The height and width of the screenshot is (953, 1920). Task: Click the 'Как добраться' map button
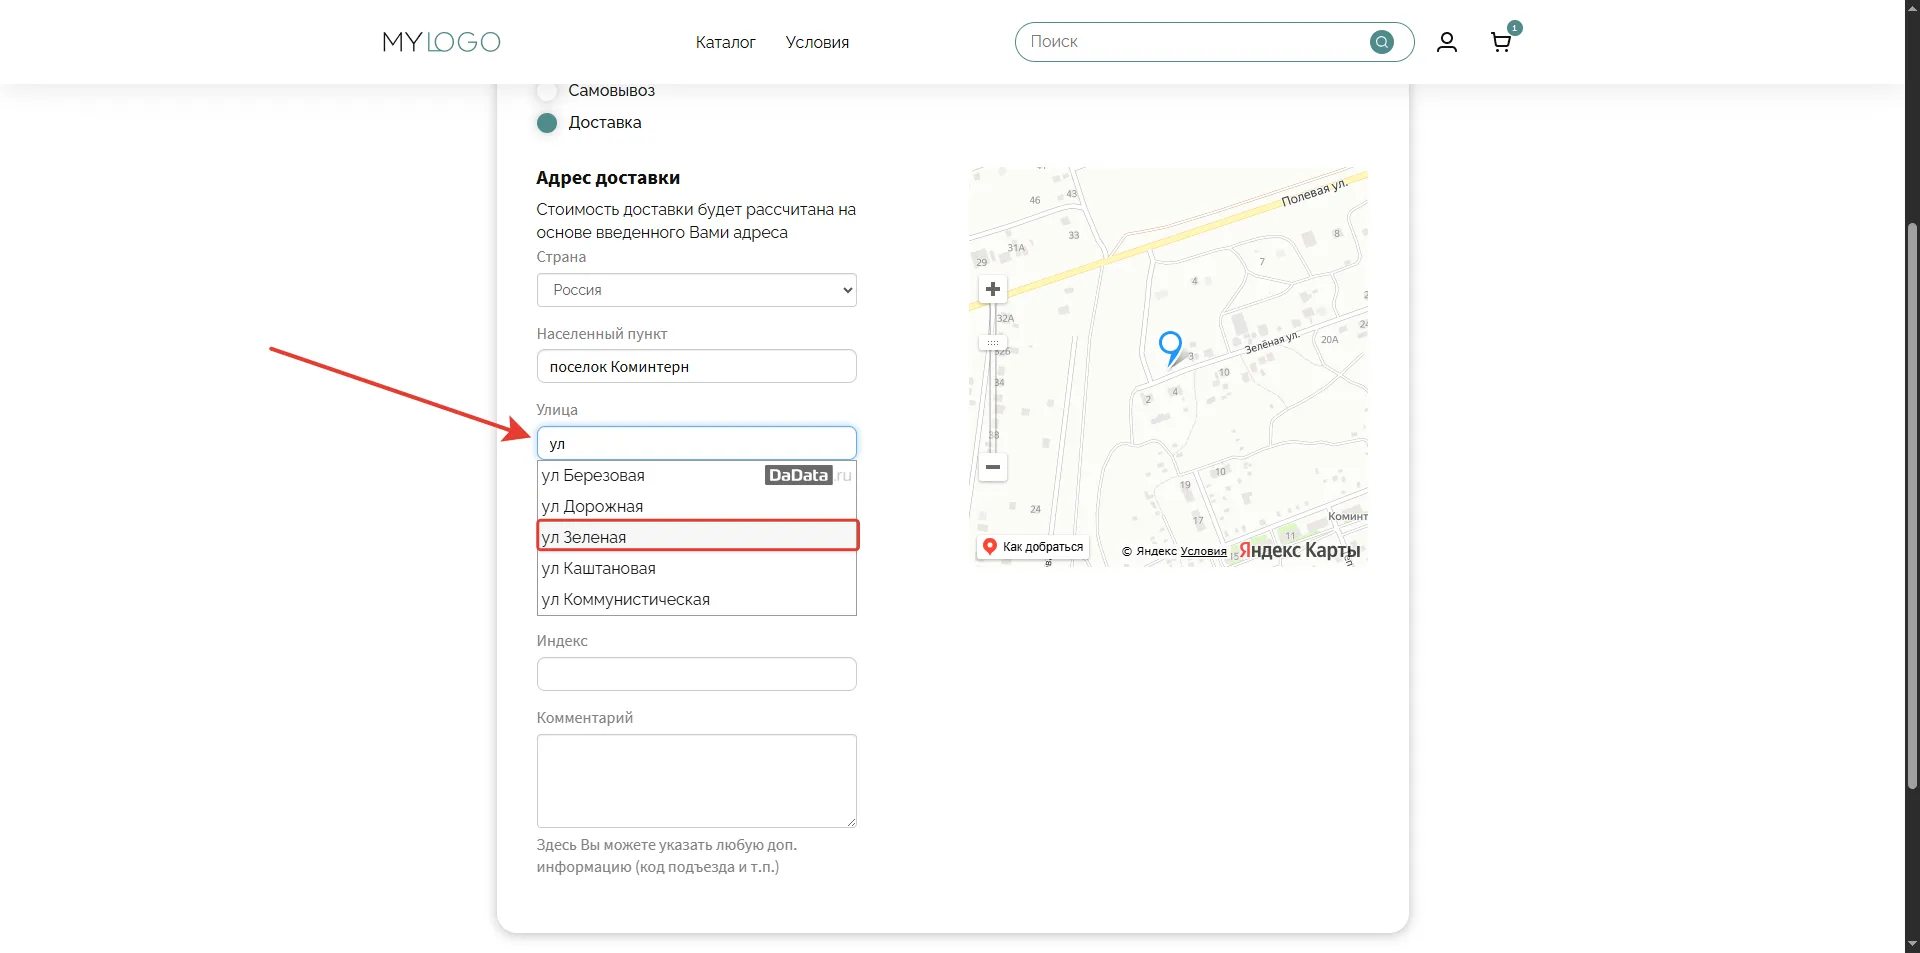coord(1033,547)
